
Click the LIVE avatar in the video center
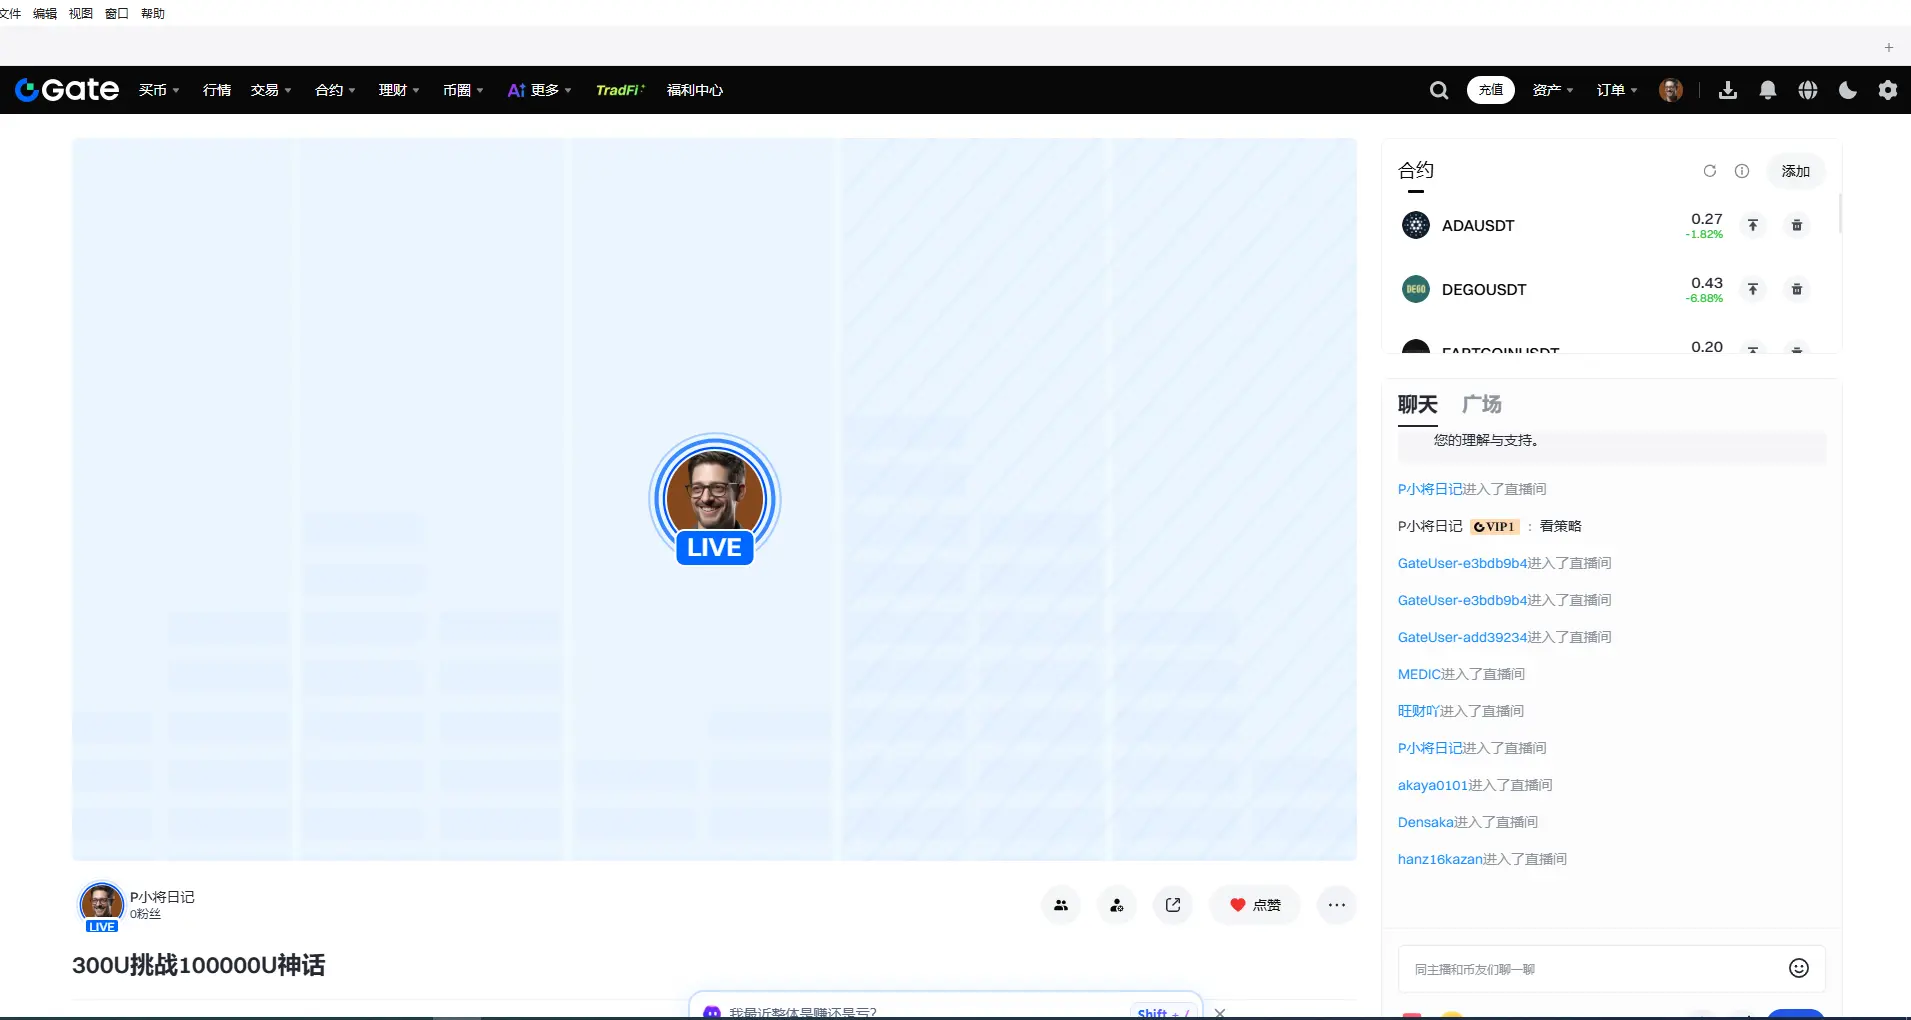(715, 500)
